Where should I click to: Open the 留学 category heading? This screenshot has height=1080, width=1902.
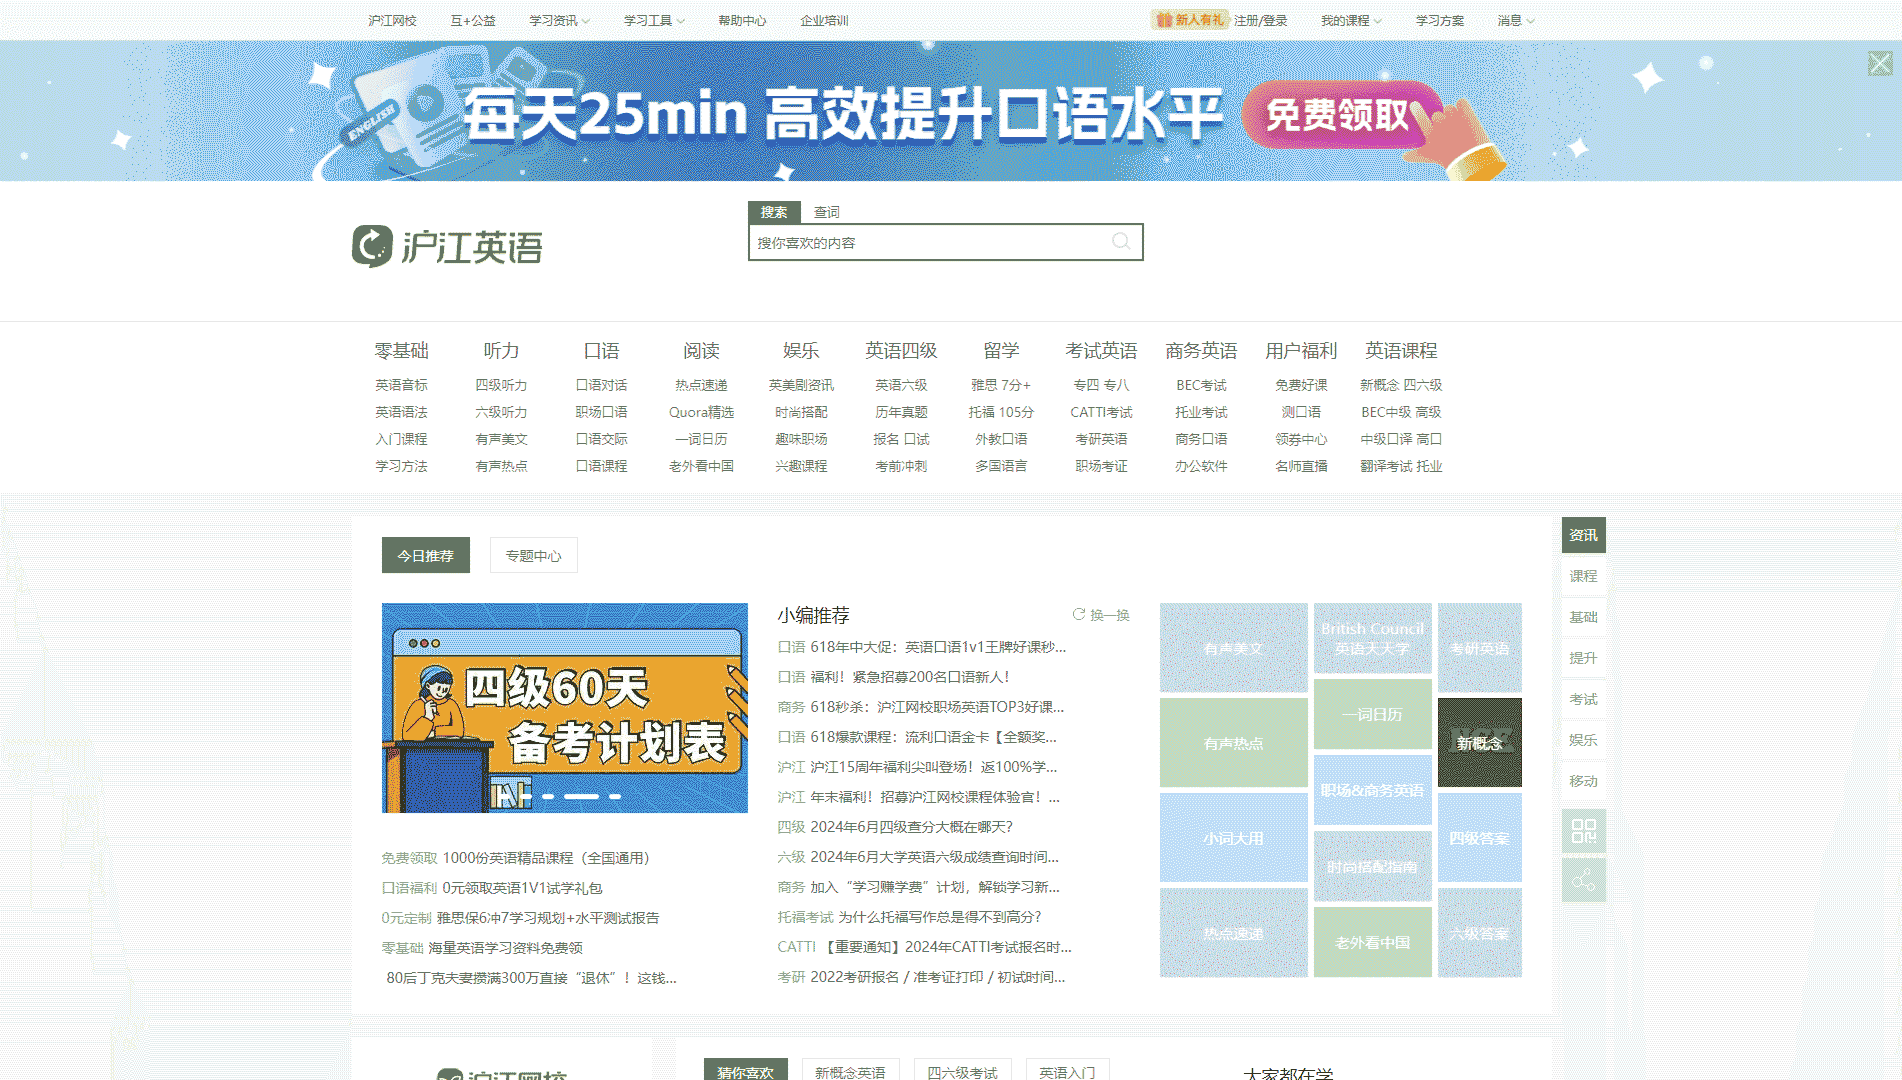[x=1001, y=350]
